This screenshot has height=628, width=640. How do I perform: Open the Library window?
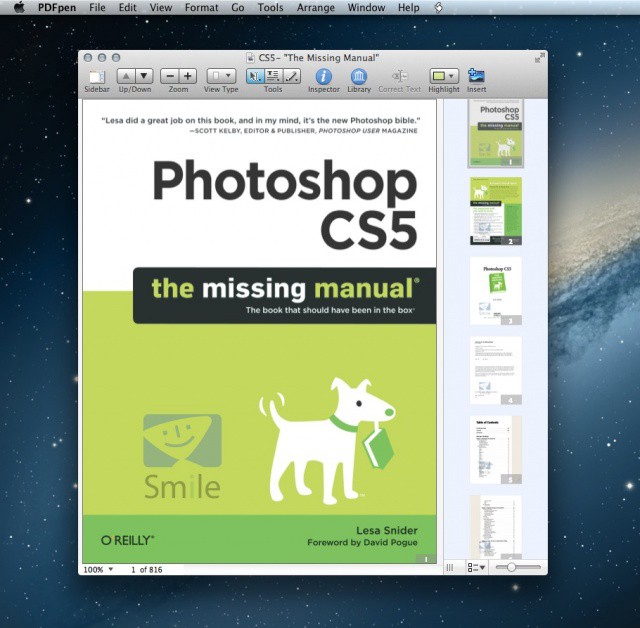point(359,76)
